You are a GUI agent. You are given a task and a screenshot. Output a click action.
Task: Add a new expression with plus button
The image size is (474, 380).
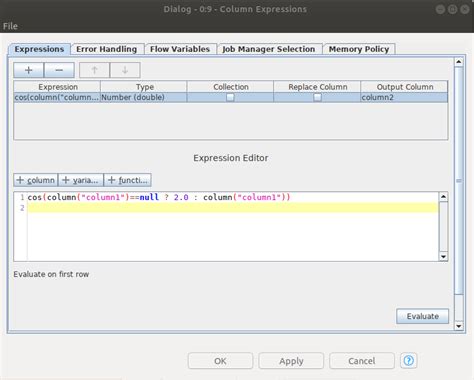tap(29, 70)
